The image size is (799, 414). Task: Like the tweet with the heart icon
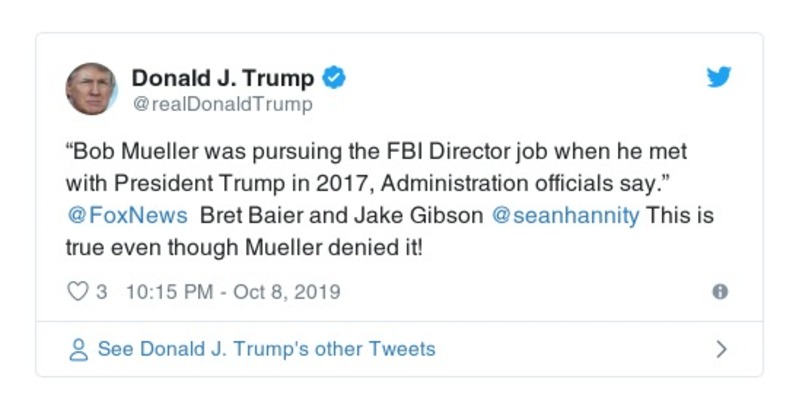click(x=77, y=292)
